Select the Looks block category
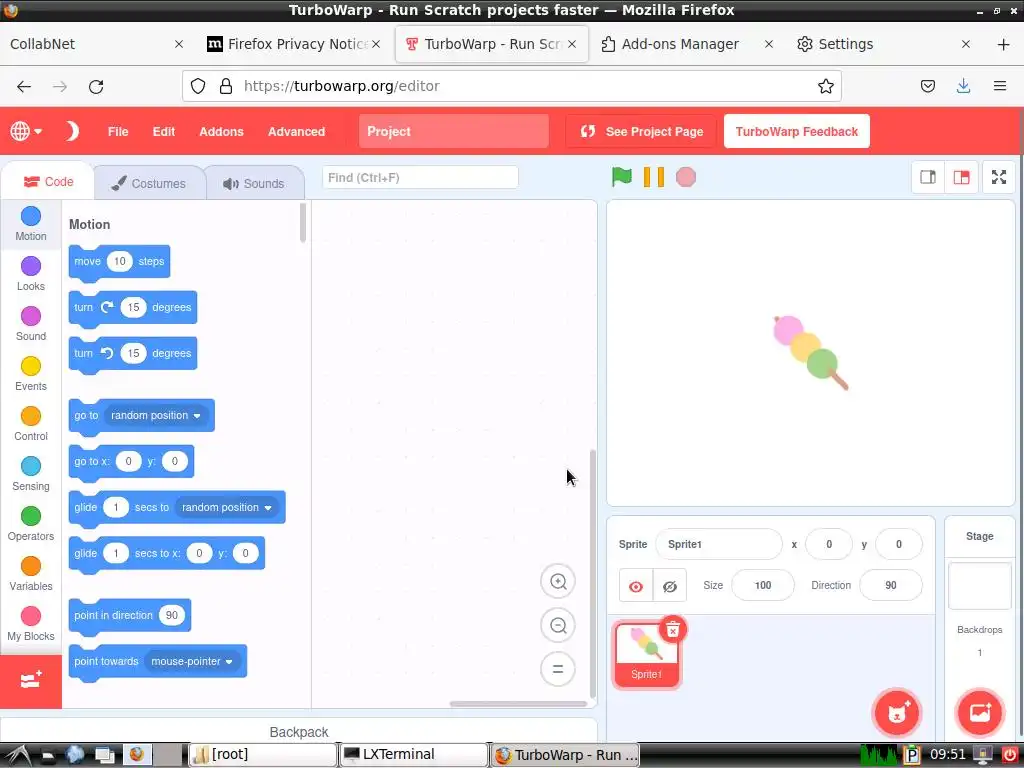Image resolution: width=1024 pixels, height=768 pixels. [31, 274]
